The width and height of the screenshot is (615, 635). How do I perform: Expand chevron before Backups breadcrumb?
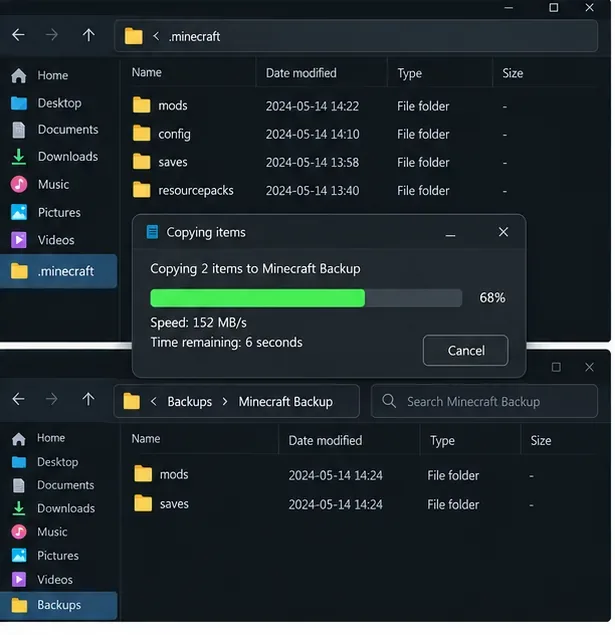click(153, 401)
